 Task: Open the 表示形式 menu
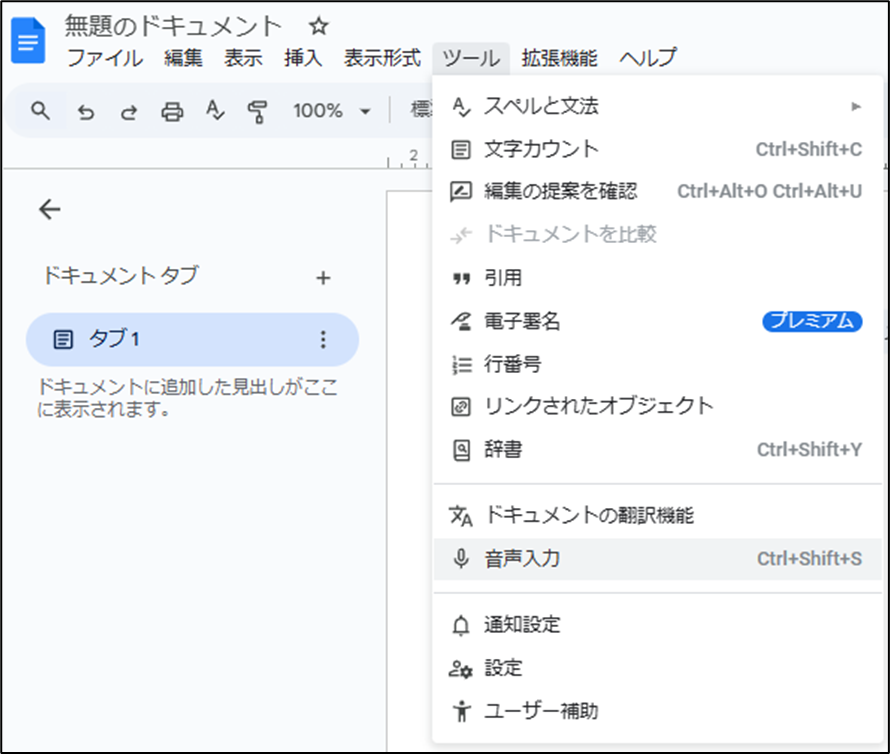(x=382, y=58)
